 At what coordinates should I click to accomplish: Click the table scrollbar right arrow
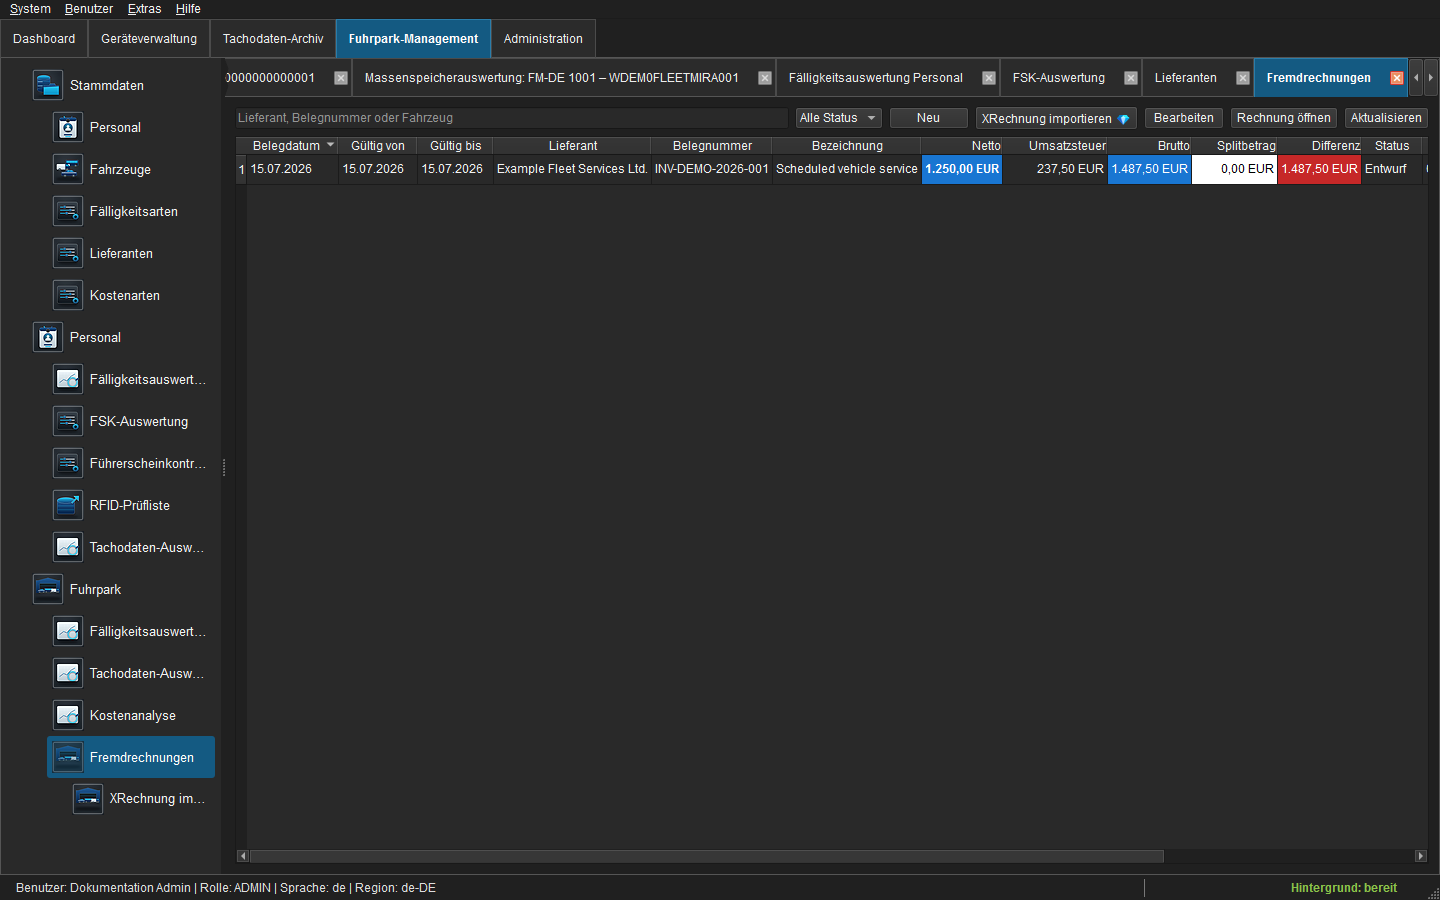(x=1420, y=856)
